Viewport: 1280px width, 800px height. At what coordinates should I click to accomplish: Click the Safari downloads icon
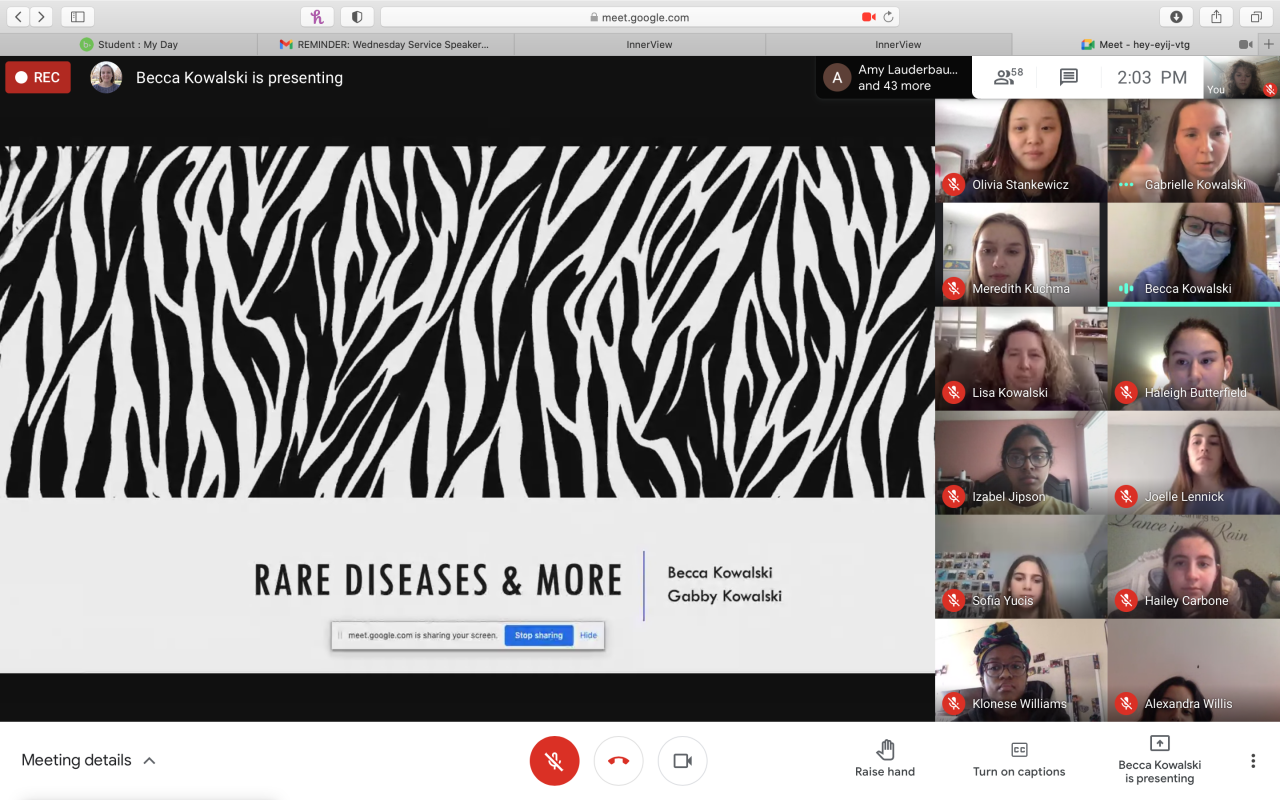point(1176,17)
